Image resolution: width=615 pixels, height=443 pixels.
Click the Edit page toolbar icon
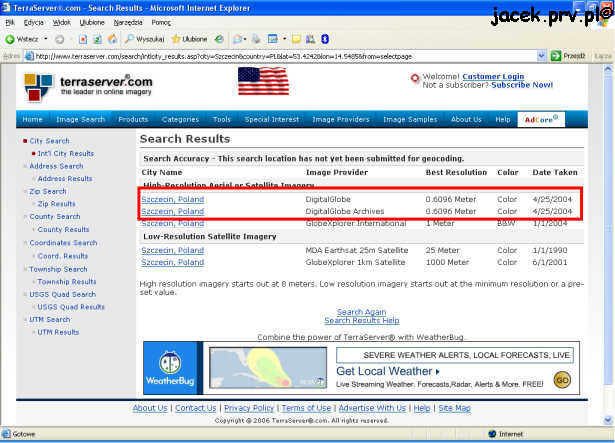point(273,39)
